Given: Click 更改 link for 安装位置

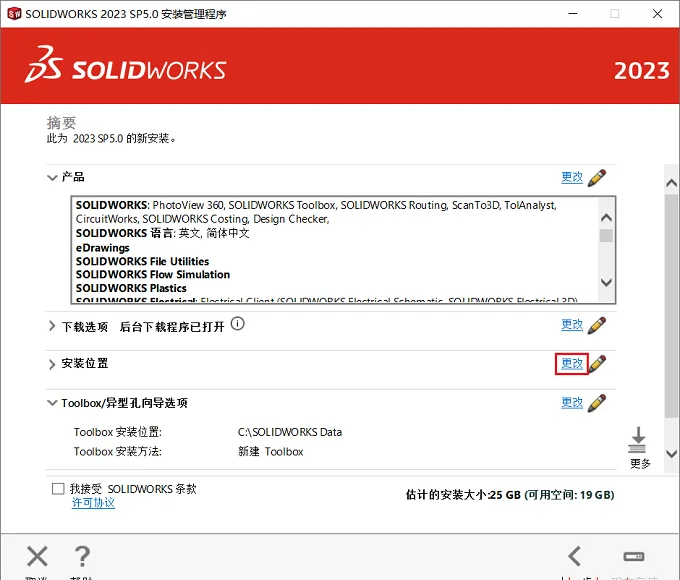Looking at the screenshot, I should [x=572, y=364].
